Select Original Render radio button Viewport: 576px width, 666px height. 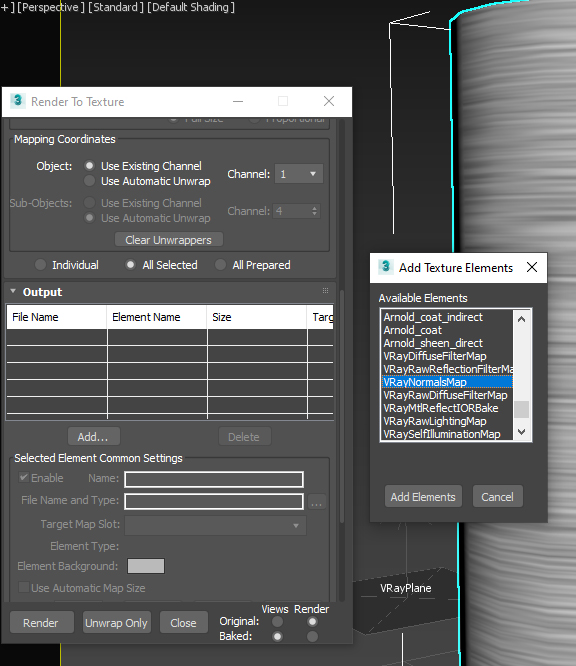click(312, 621)
